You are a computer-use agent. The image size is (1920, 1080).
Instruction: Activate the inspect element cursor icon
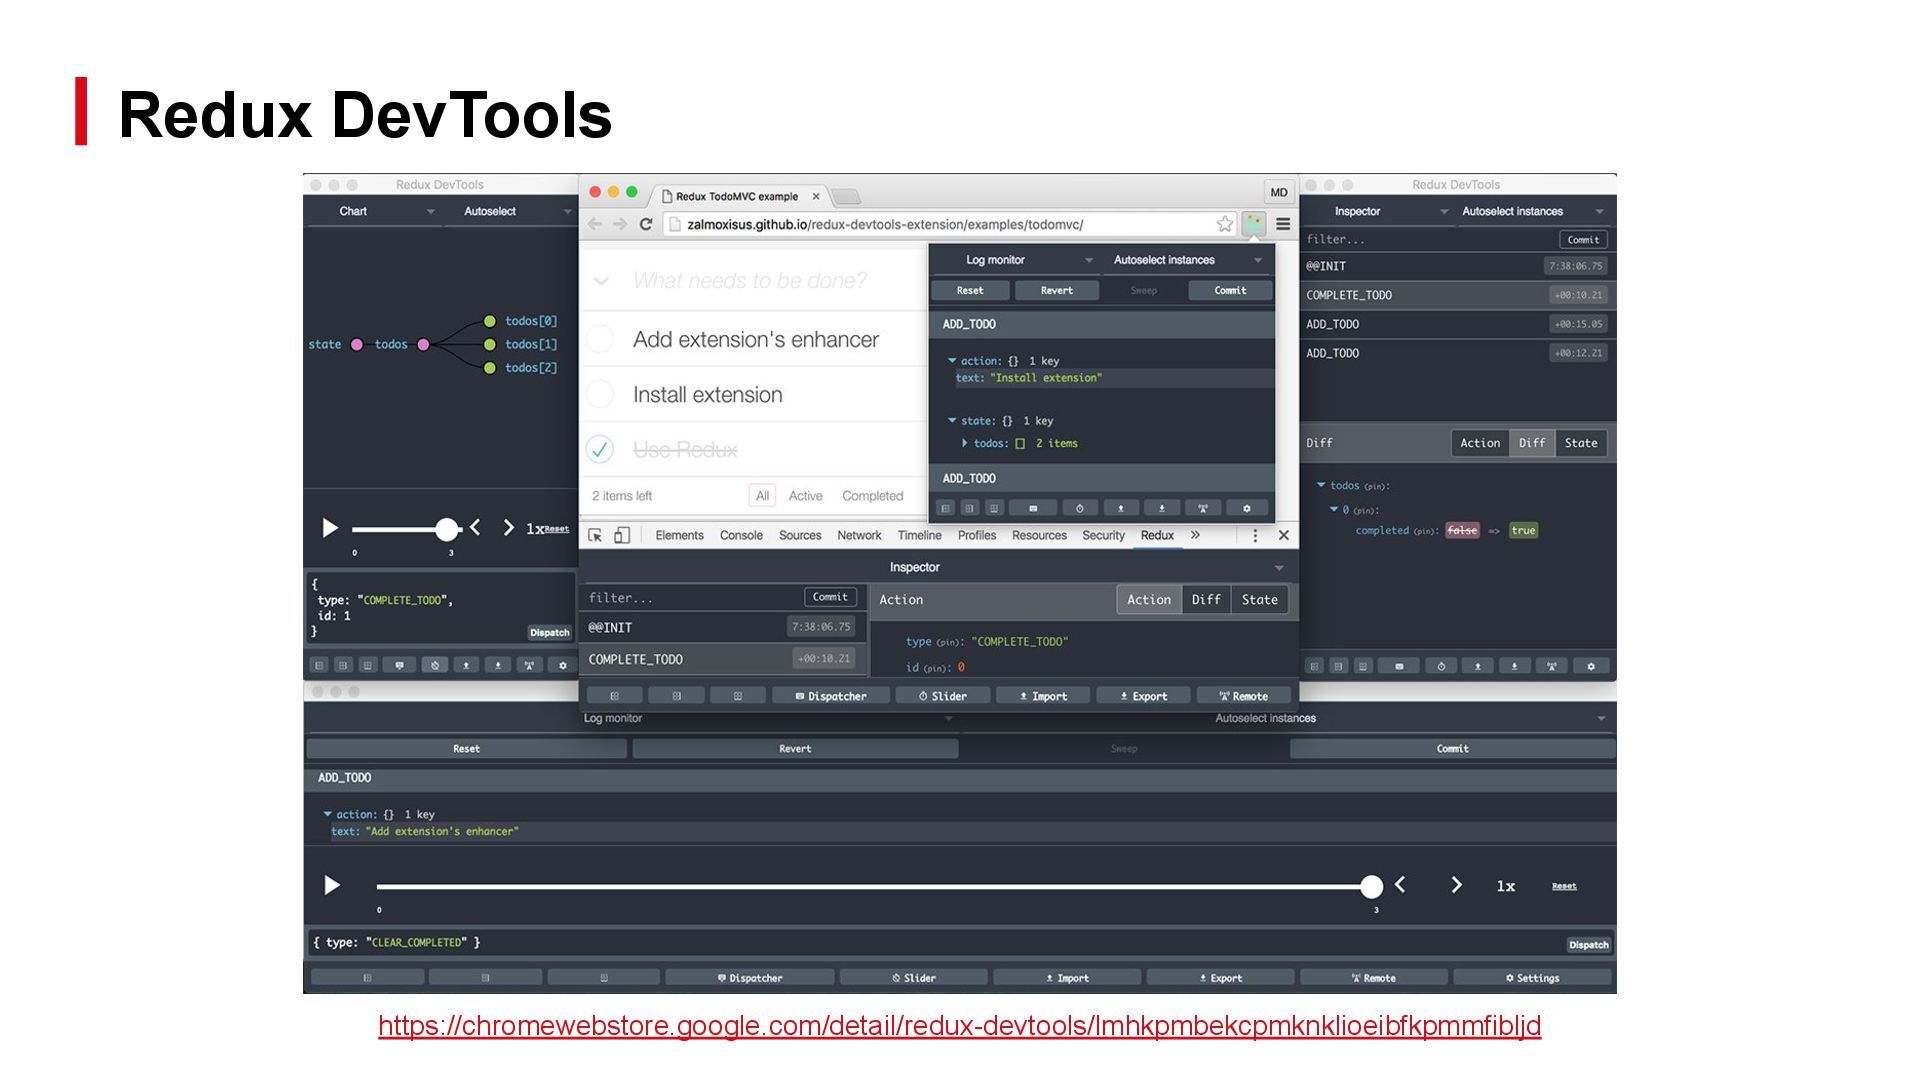tap(595, 536)
